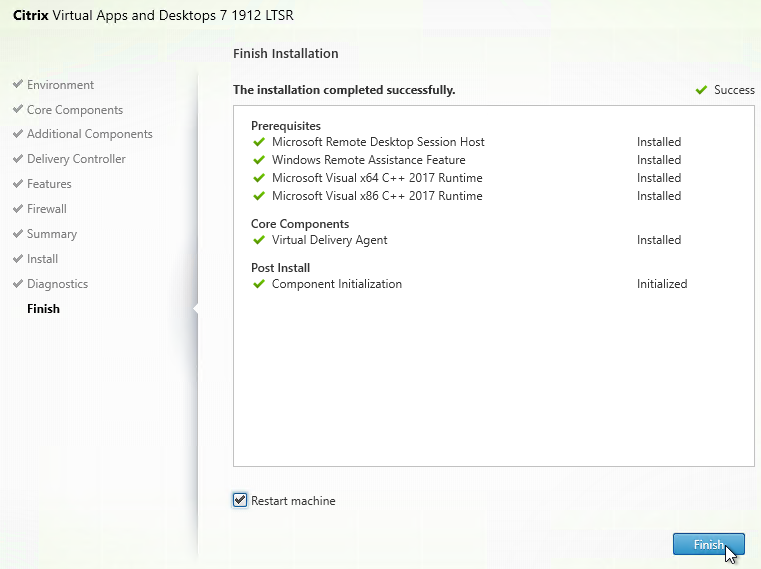Select the Install step
The height and width of the screenshot is (569, 761).
43,259
